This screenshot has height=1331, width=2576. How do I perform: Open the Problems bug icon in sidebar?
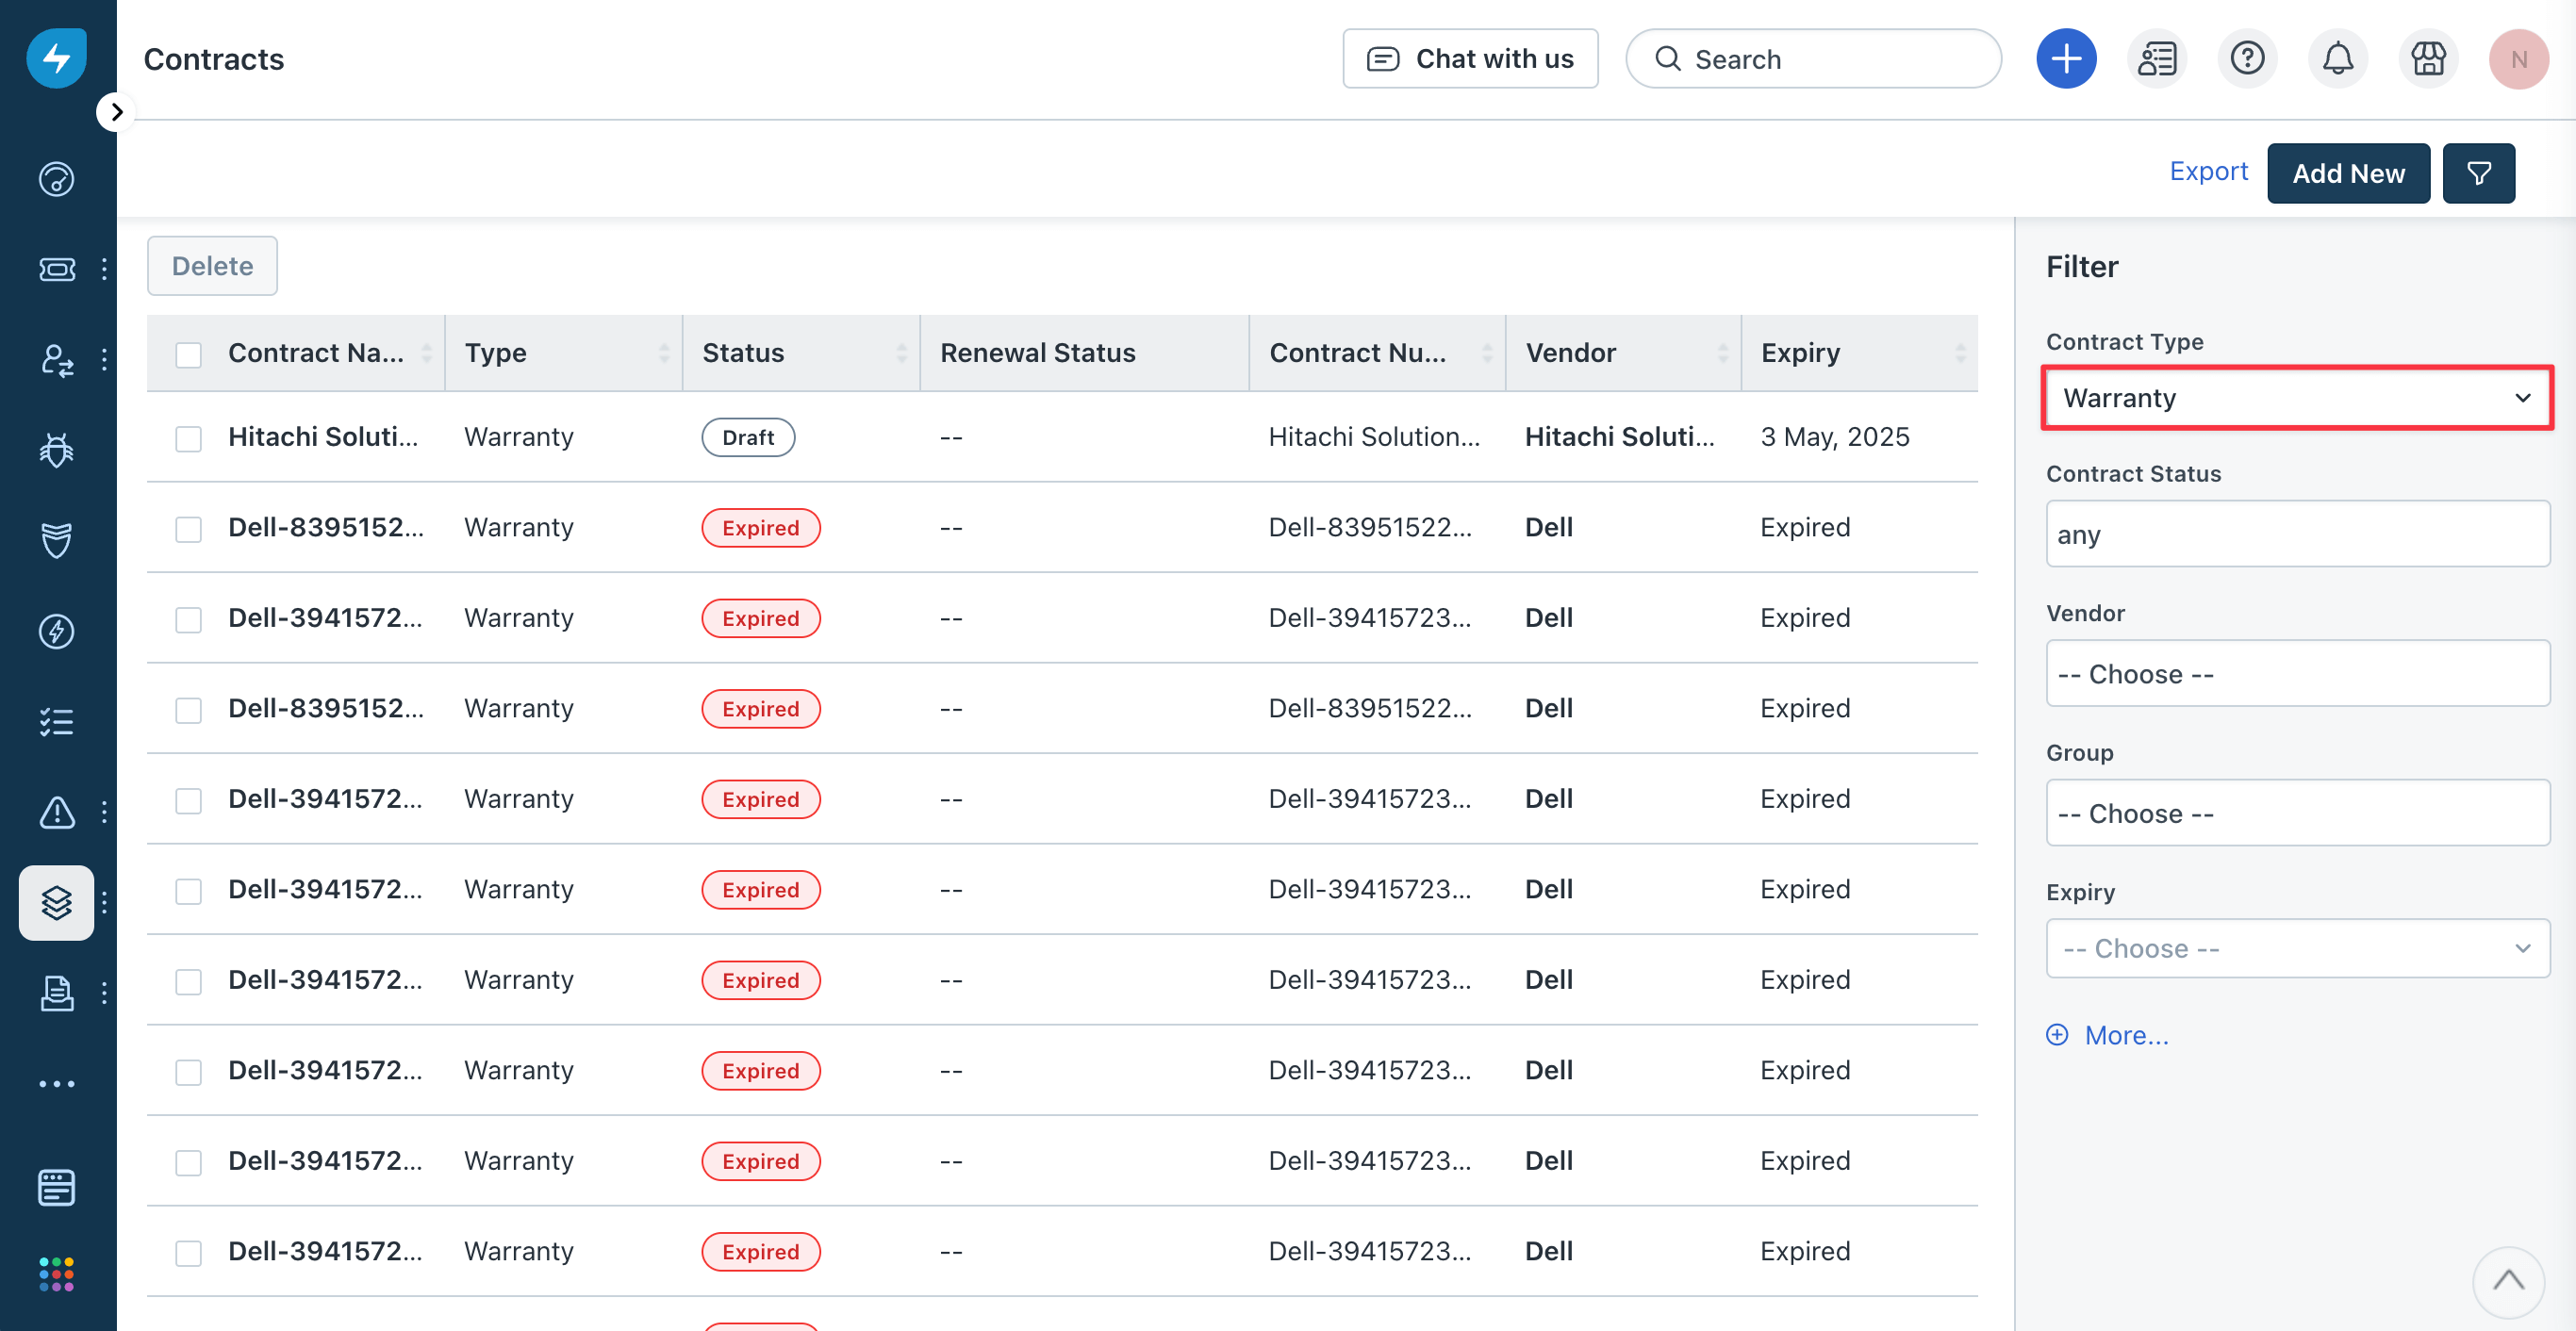56,450
